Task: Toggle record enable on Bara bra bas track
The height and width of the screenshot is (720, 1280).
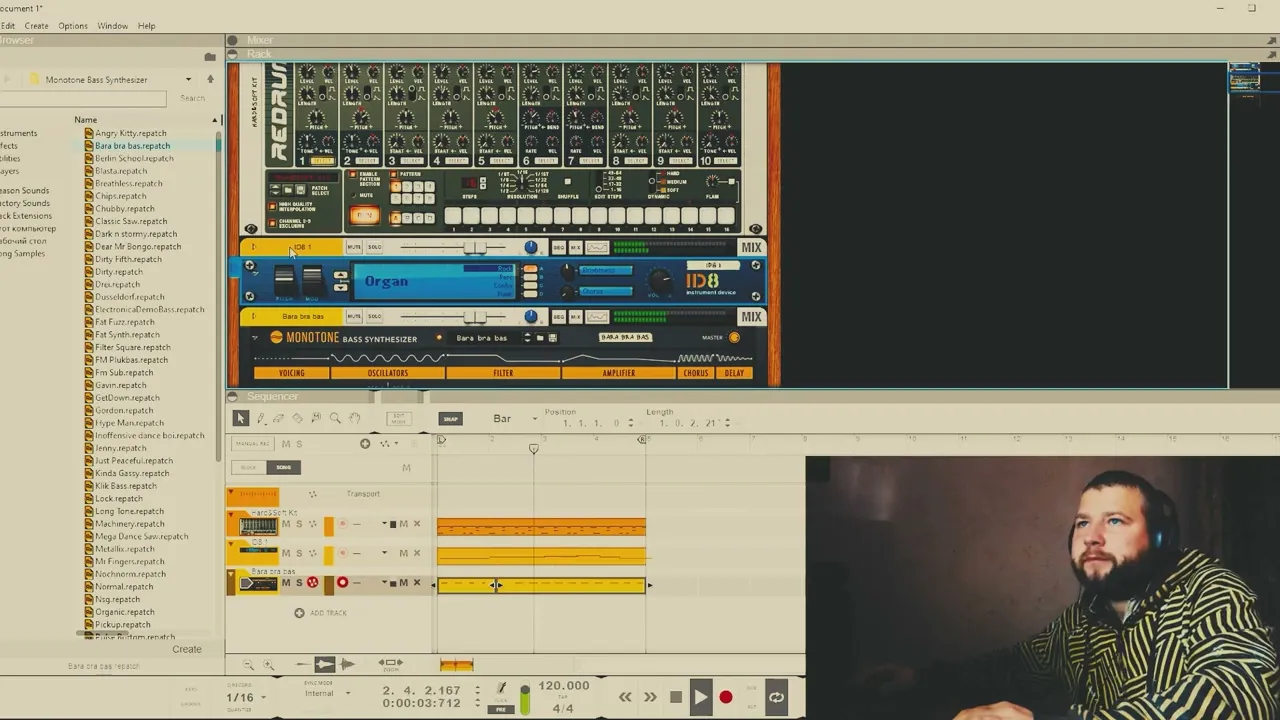Action: pos(342,583)
